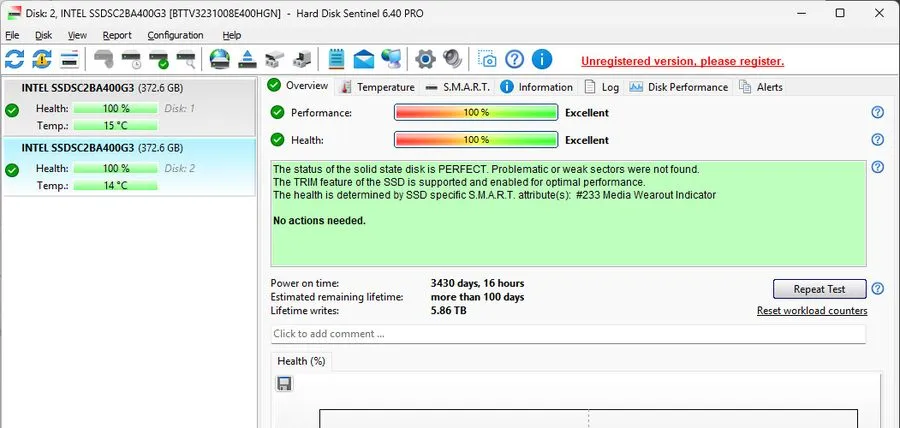Click the blue envelope email icon
This screenshot has width=900, height=428.
[x=363, y=59]
